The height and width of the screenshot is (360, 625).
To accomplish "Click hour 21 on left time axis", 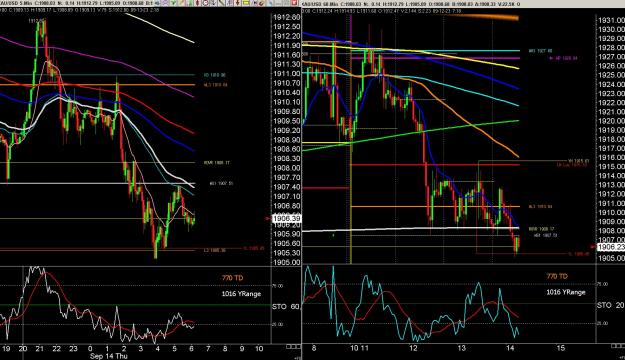I will (39, 349).
